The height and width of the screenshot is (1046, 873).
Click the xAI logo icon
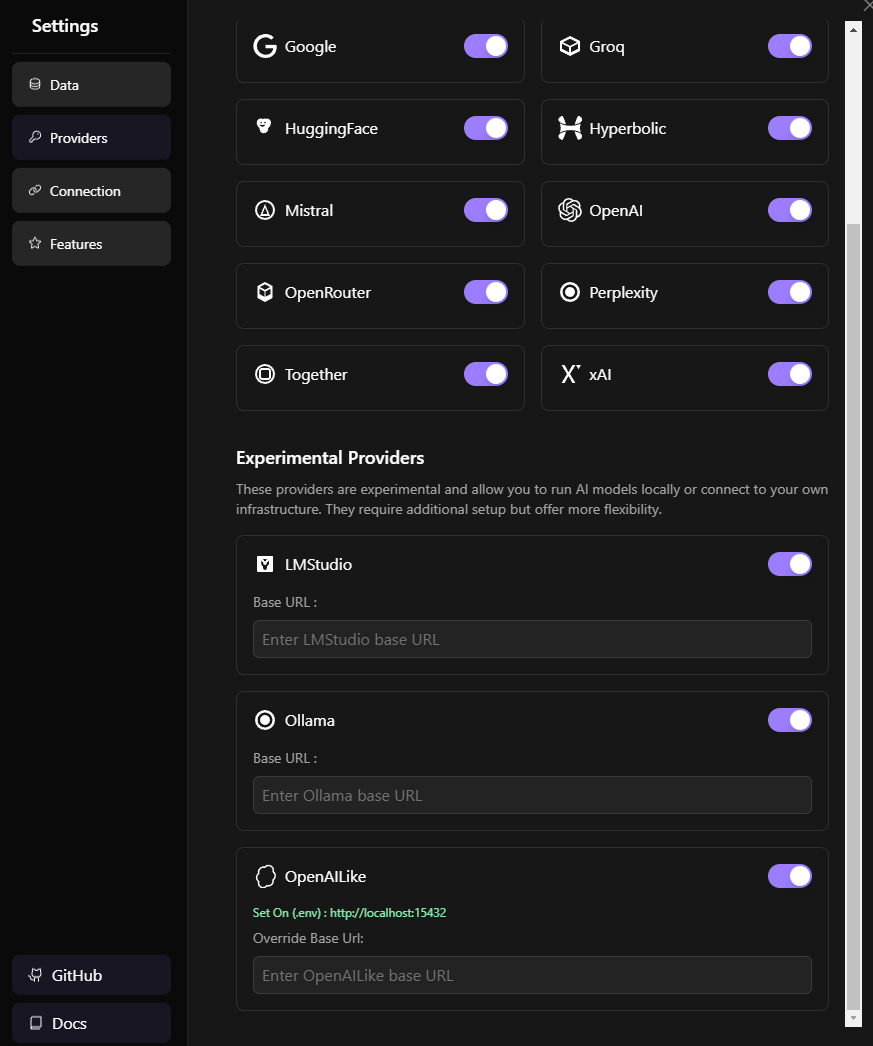coord(570,374)
